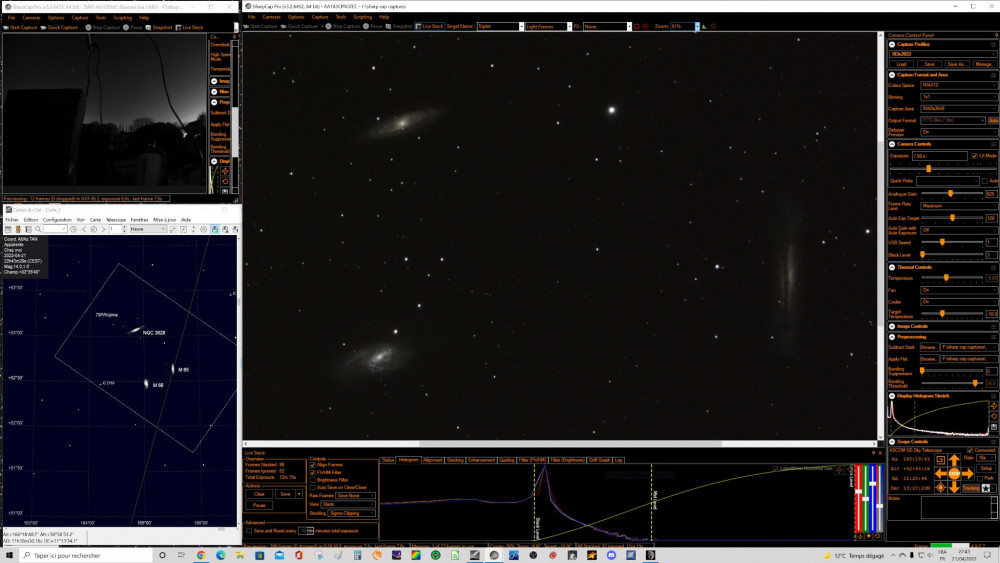
Task: Click Live Stack in main SharpCap toolbar
Action: coord(429,26)
